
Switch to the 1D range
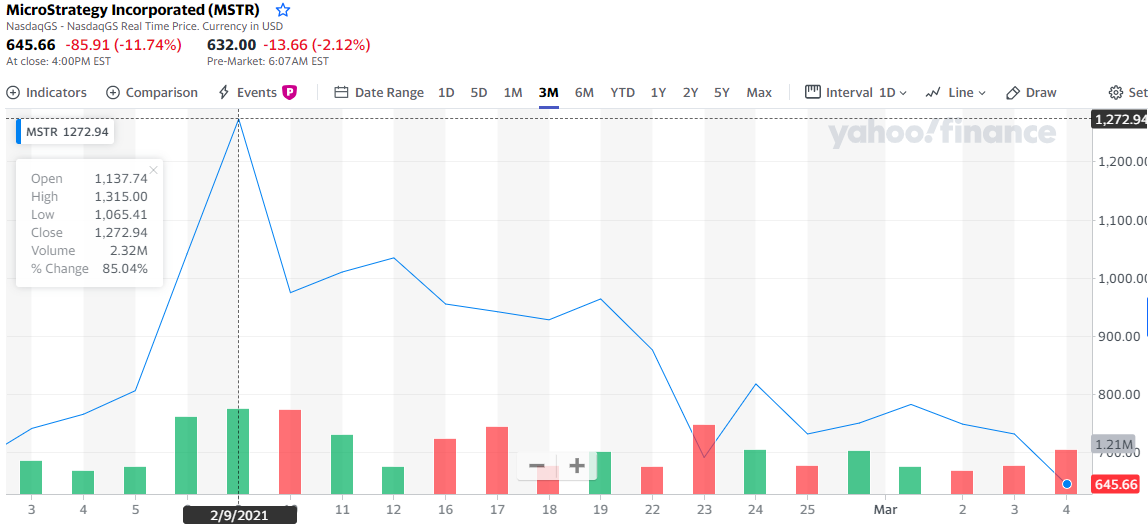click(x=446, y=92)
